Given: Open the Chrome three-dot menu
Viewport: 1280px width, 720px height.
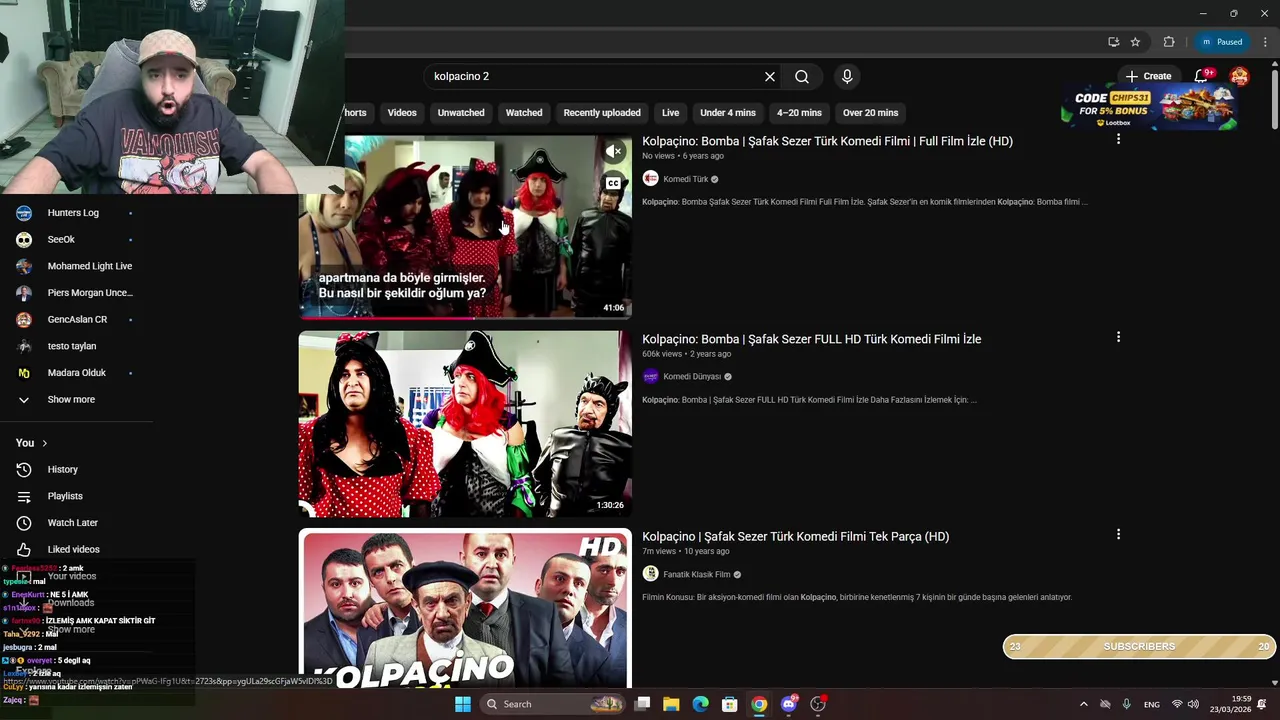Looking at the screenshot, I should pyautogui.click(x=1266, y=42).
